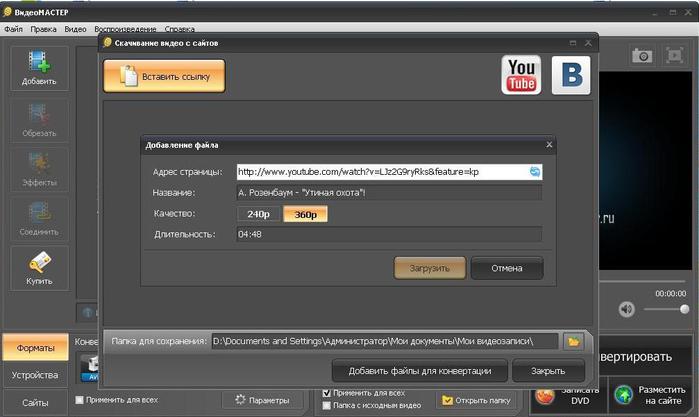Refresh the page address with the arrow icon

535,172
